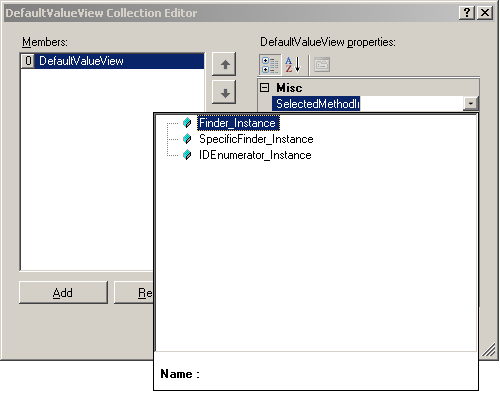The image size is (500, 393).
Task: Click the cube icon beside SpecificFinder_Instance
Action: 187,139
